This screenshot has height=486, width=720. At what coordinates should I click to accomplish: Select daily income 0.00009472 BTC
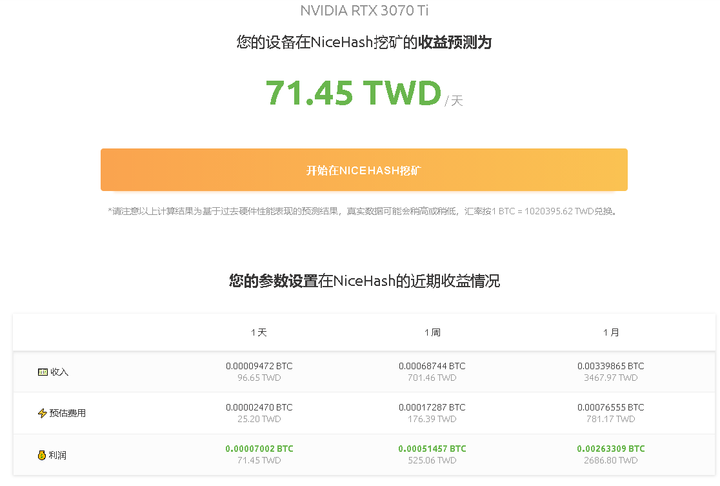(x=259, y=366)
